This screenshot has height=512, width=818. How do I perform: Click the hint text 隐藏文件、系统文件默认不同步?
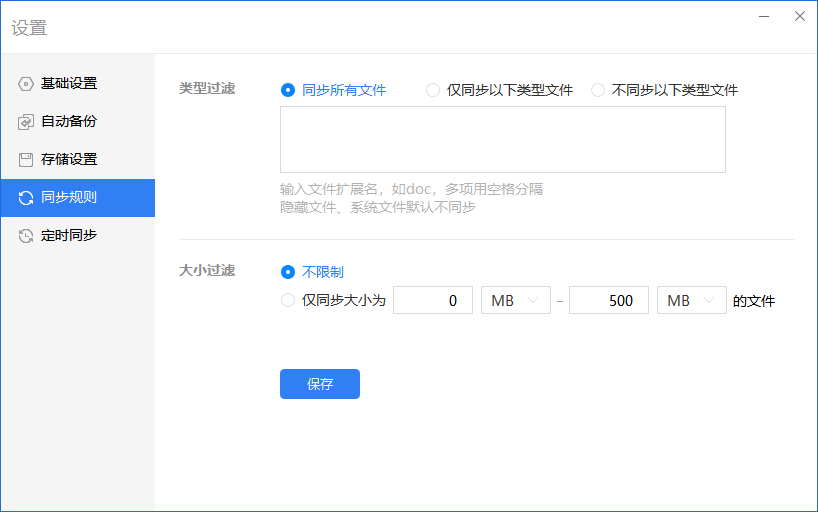[378, 207]
